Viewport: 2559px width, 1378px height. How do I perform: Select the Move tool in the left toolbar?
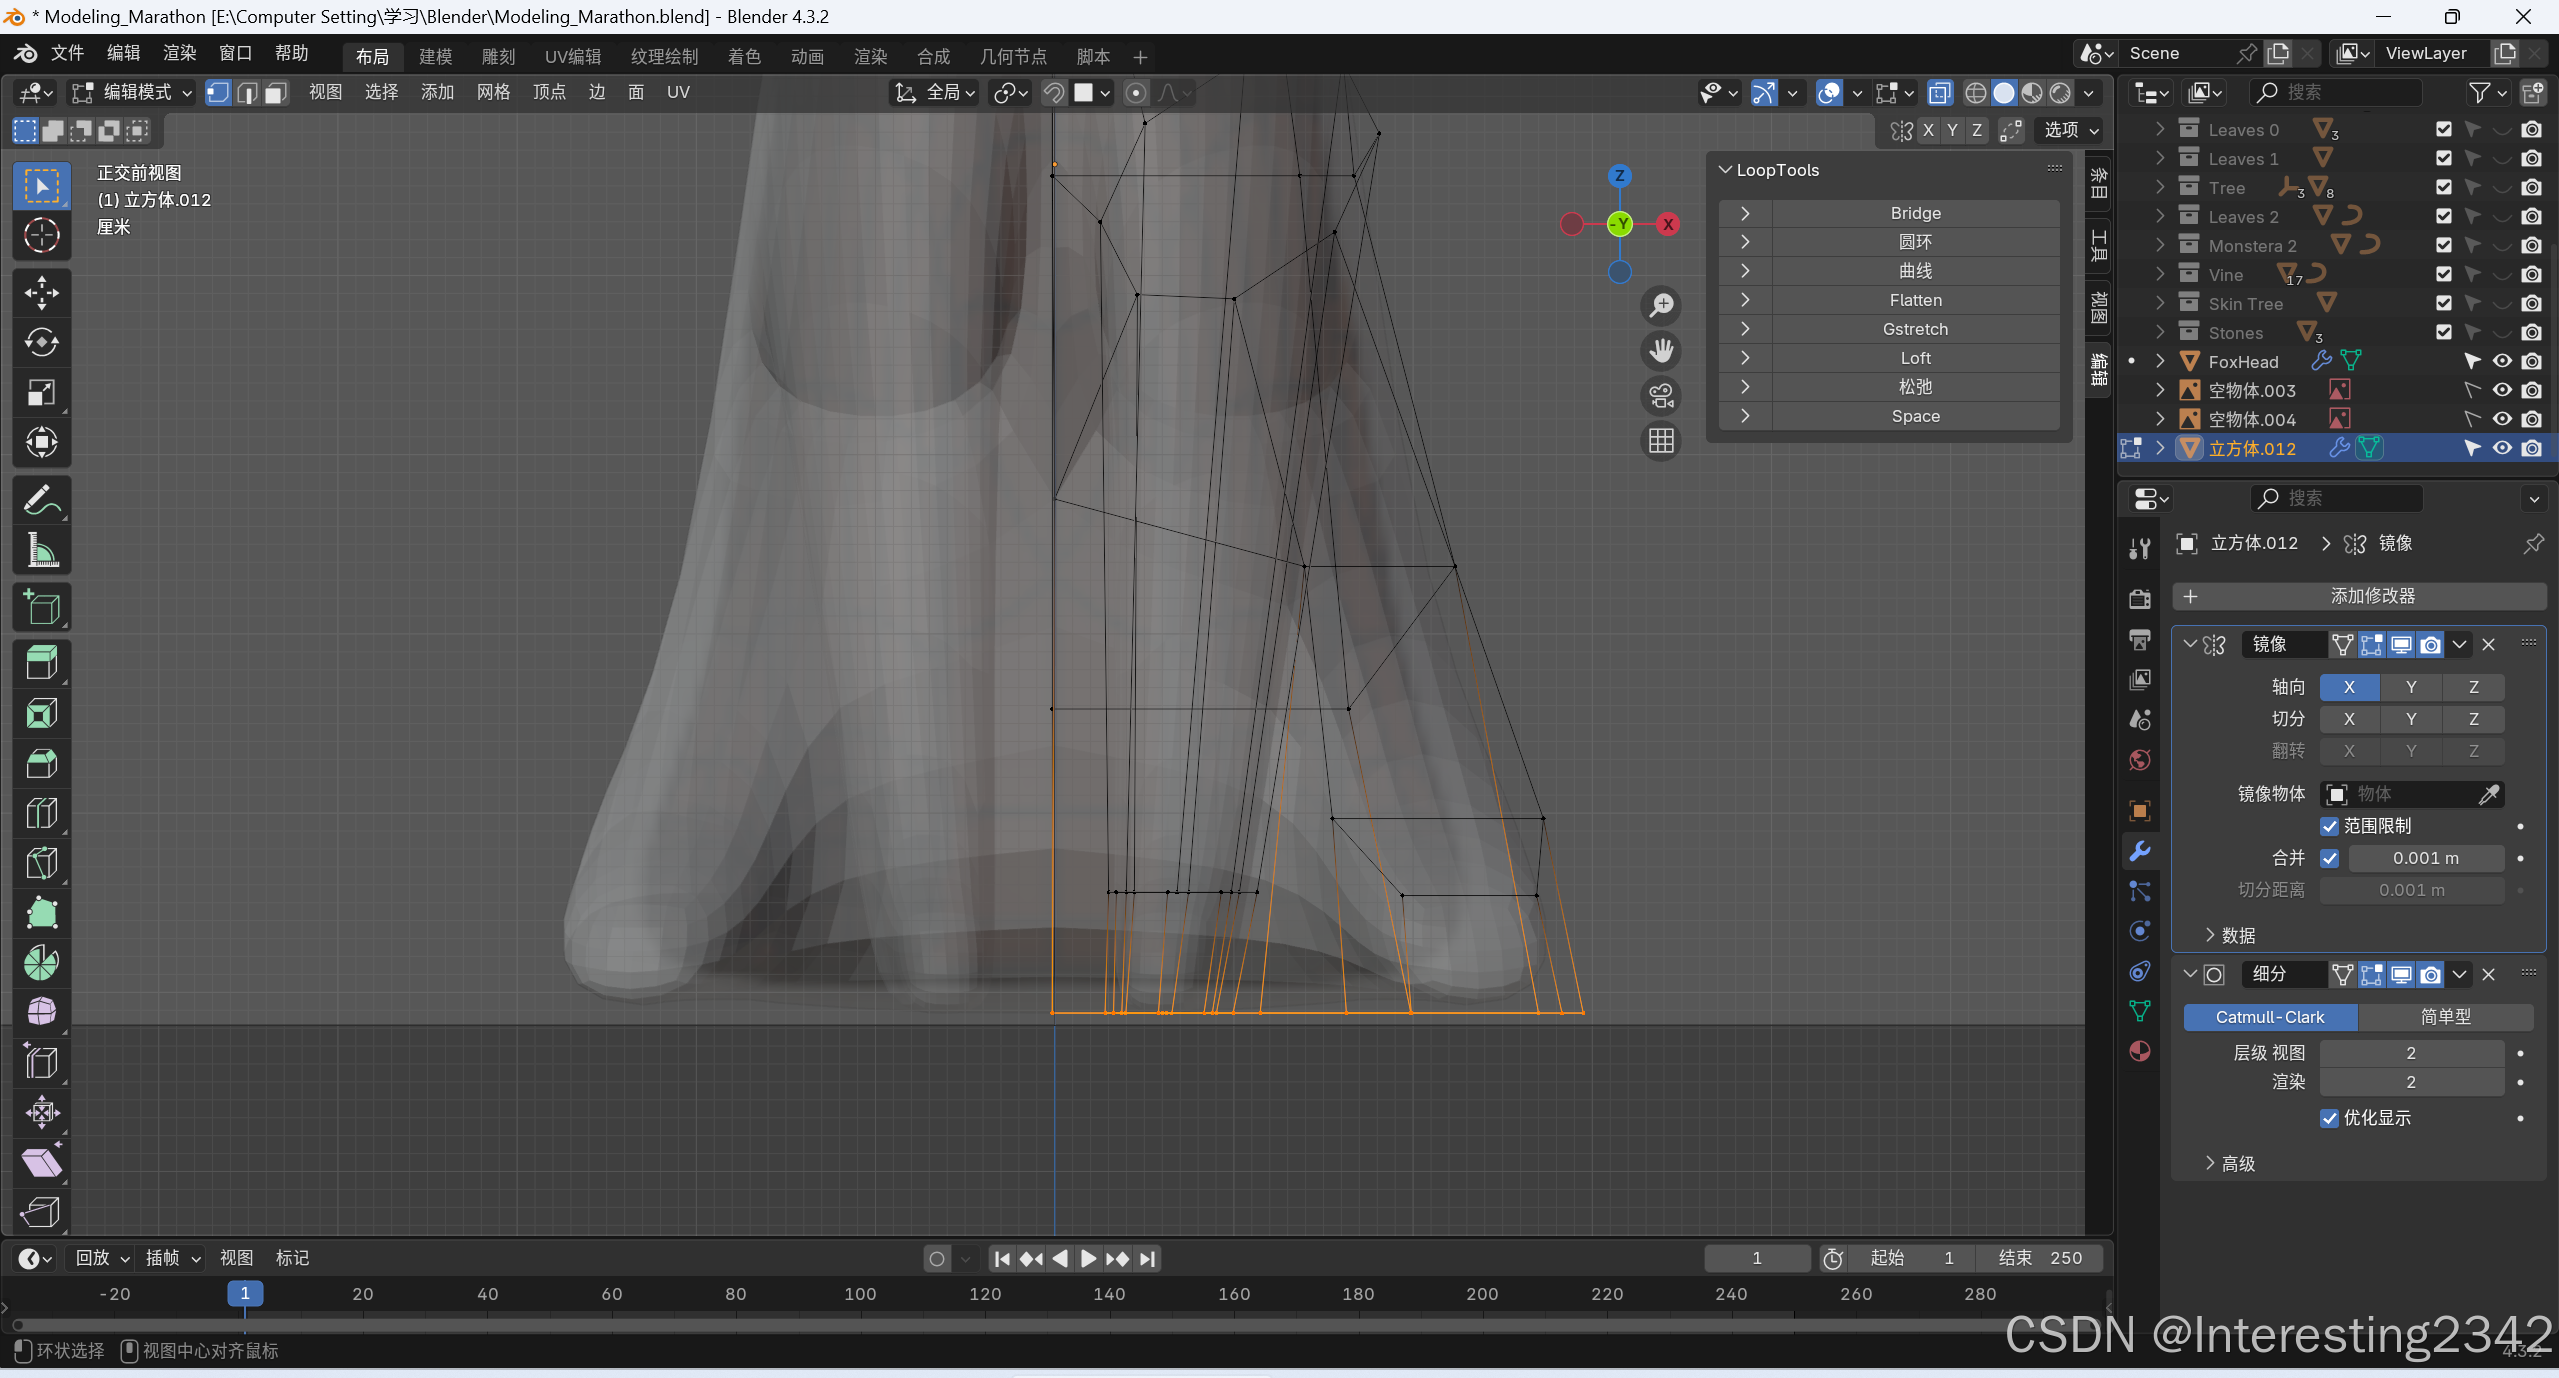click(x=41, y=293)
